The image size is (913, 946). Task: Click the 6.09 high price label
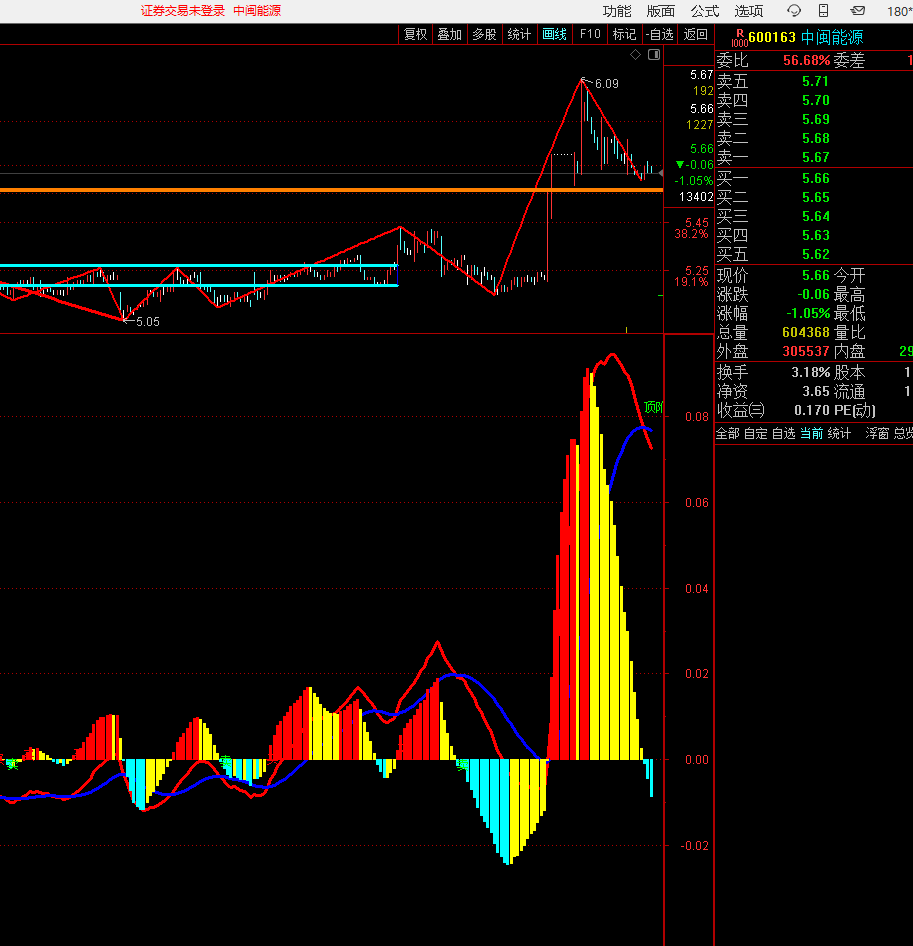point(606,84)
